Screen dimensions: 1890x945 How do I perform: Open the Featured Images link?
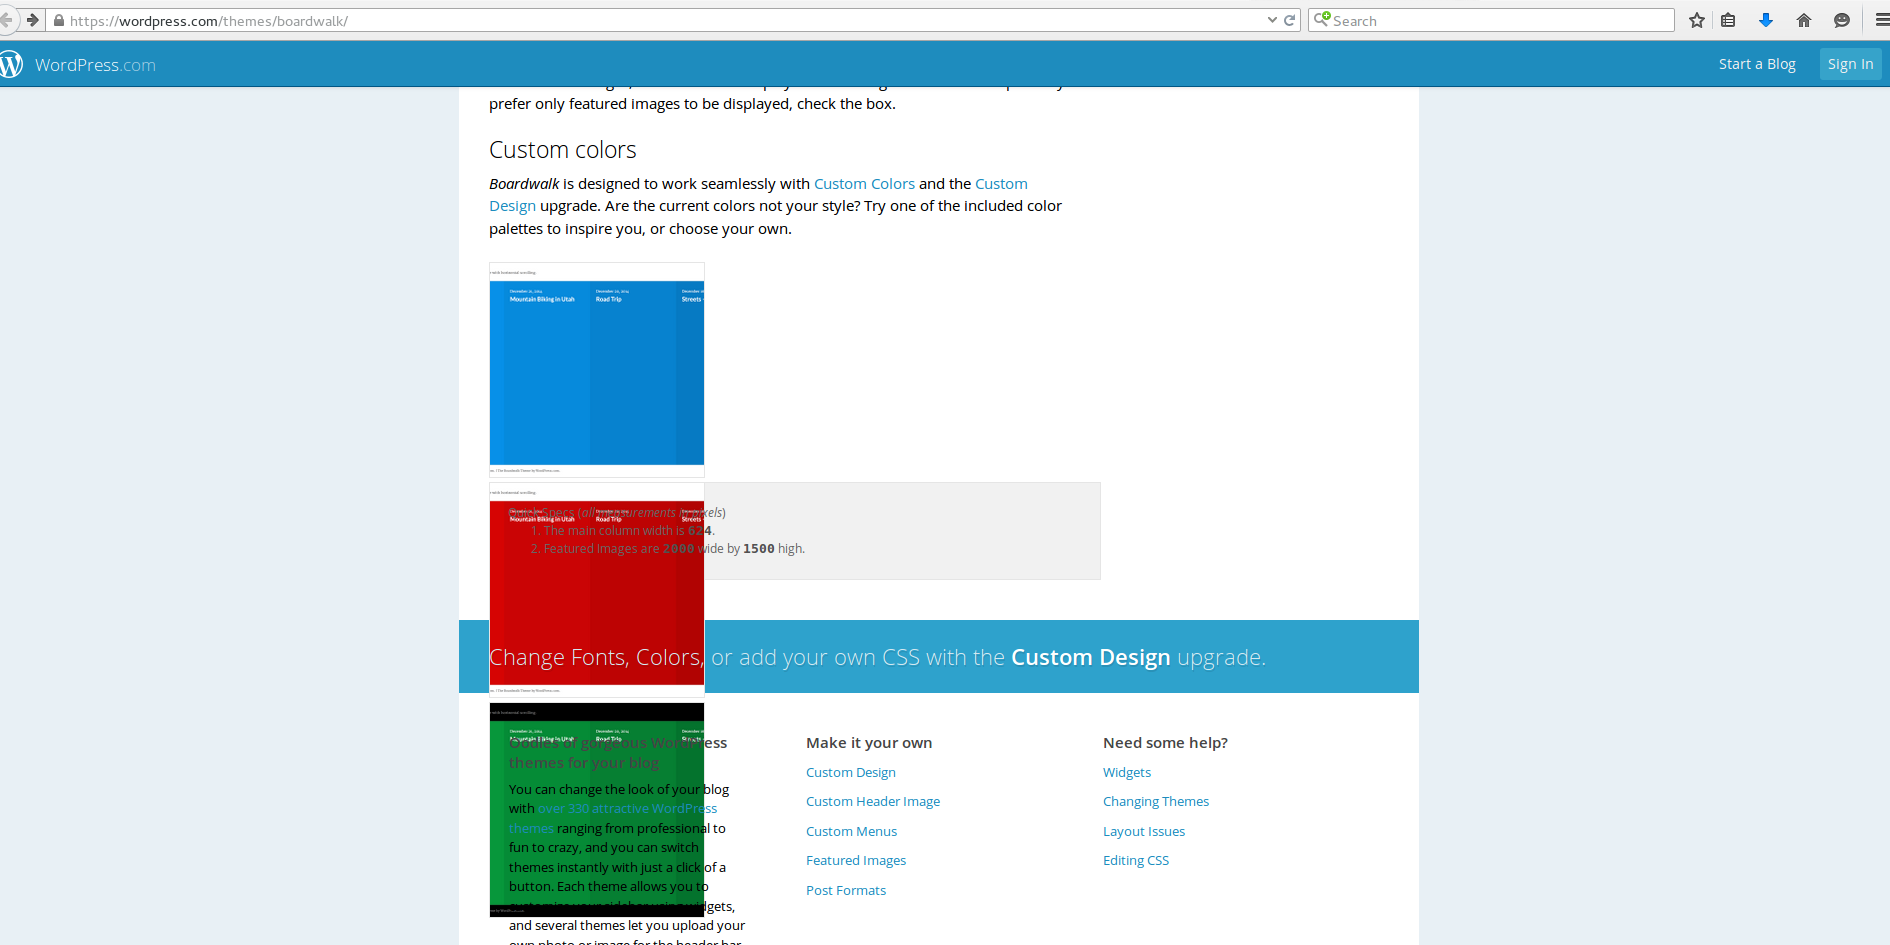[856, 860]
